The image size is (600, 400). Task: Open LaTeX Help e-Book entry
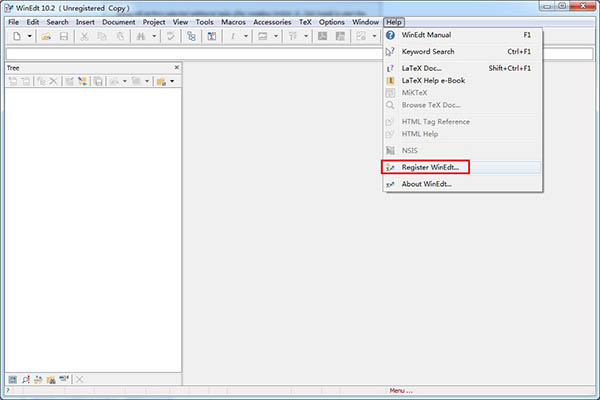pos(462,80)
